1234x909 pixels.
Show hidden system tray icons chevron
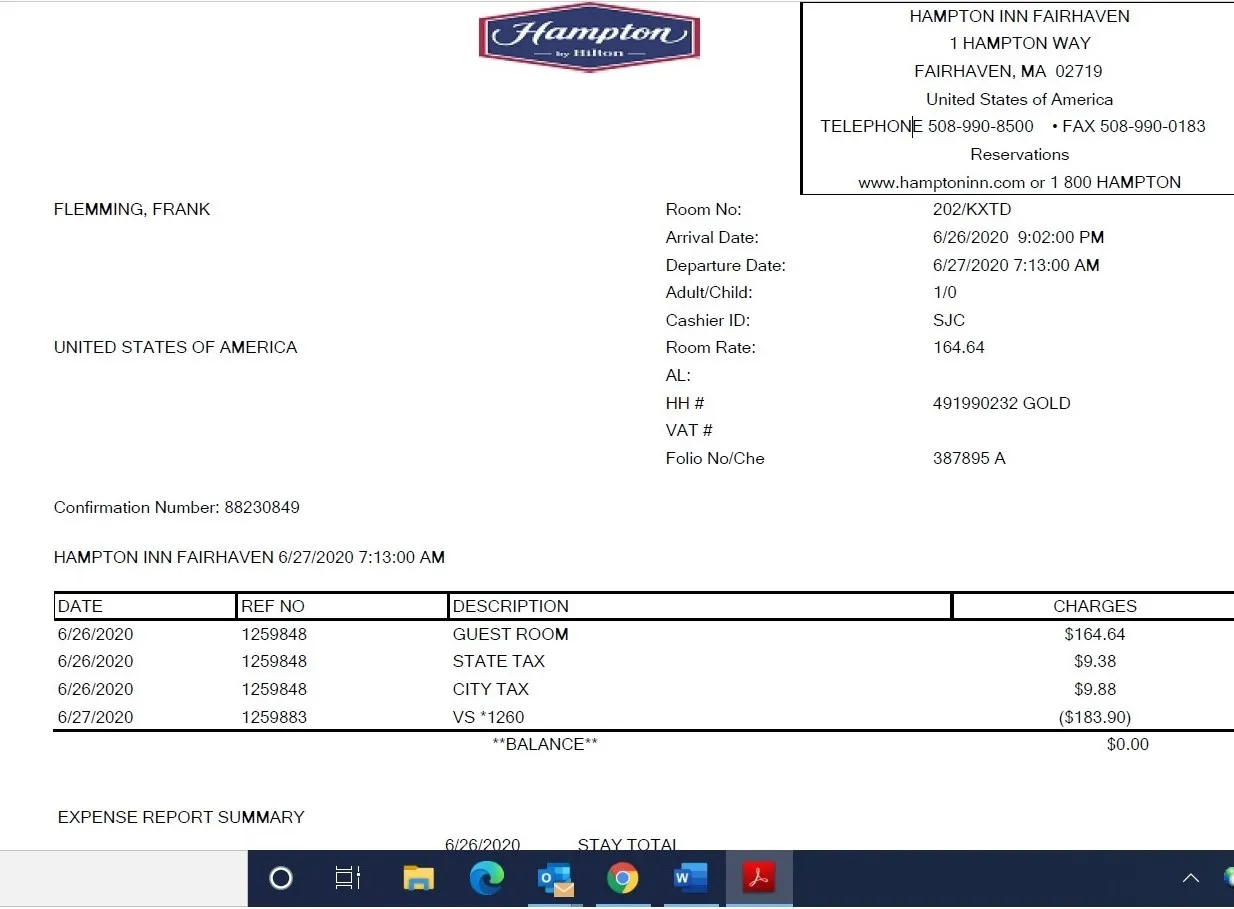pos(1190,878)
